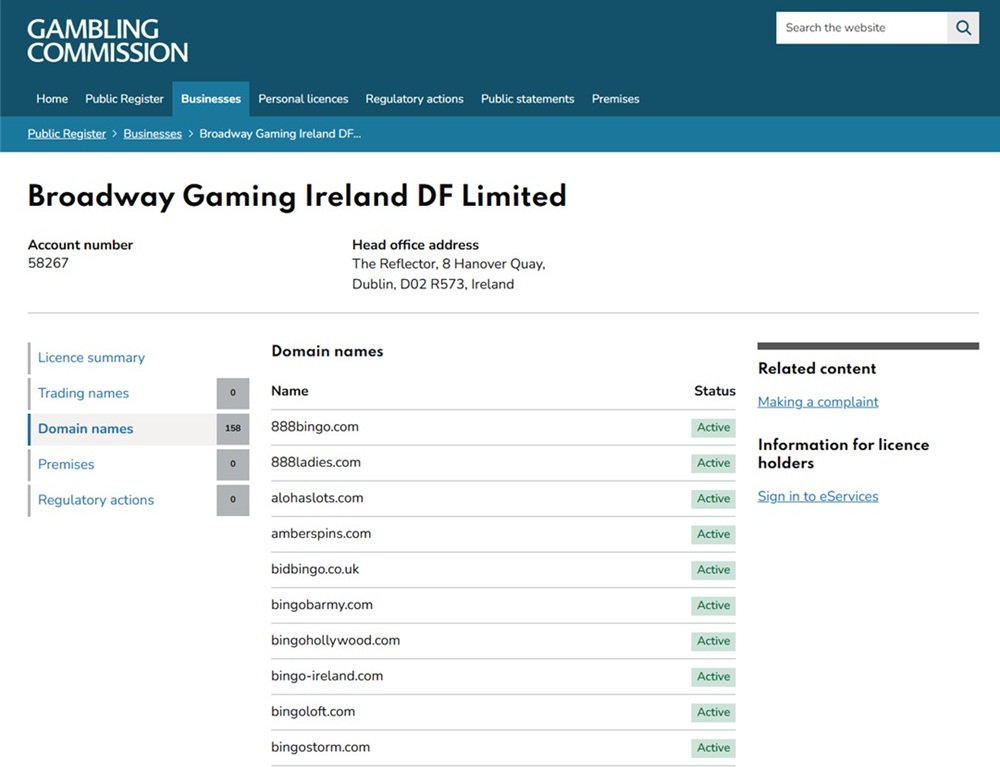Image resolution: width=1000 pixels, height=767 pixels.
Task: Click the search magnifier icon button
Action: pos(963,27)
